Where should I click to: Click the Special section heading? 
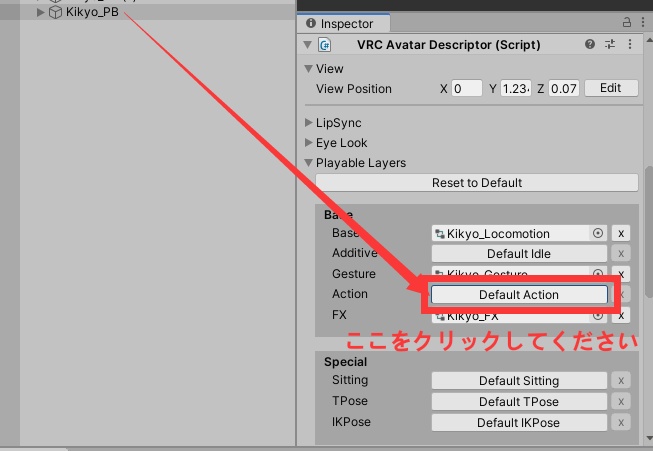tap(345, 362)
